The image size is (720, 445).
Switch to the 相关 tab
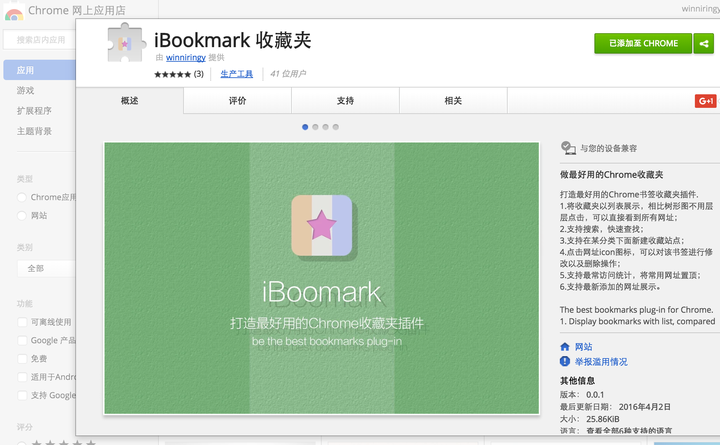click(453, 101)
